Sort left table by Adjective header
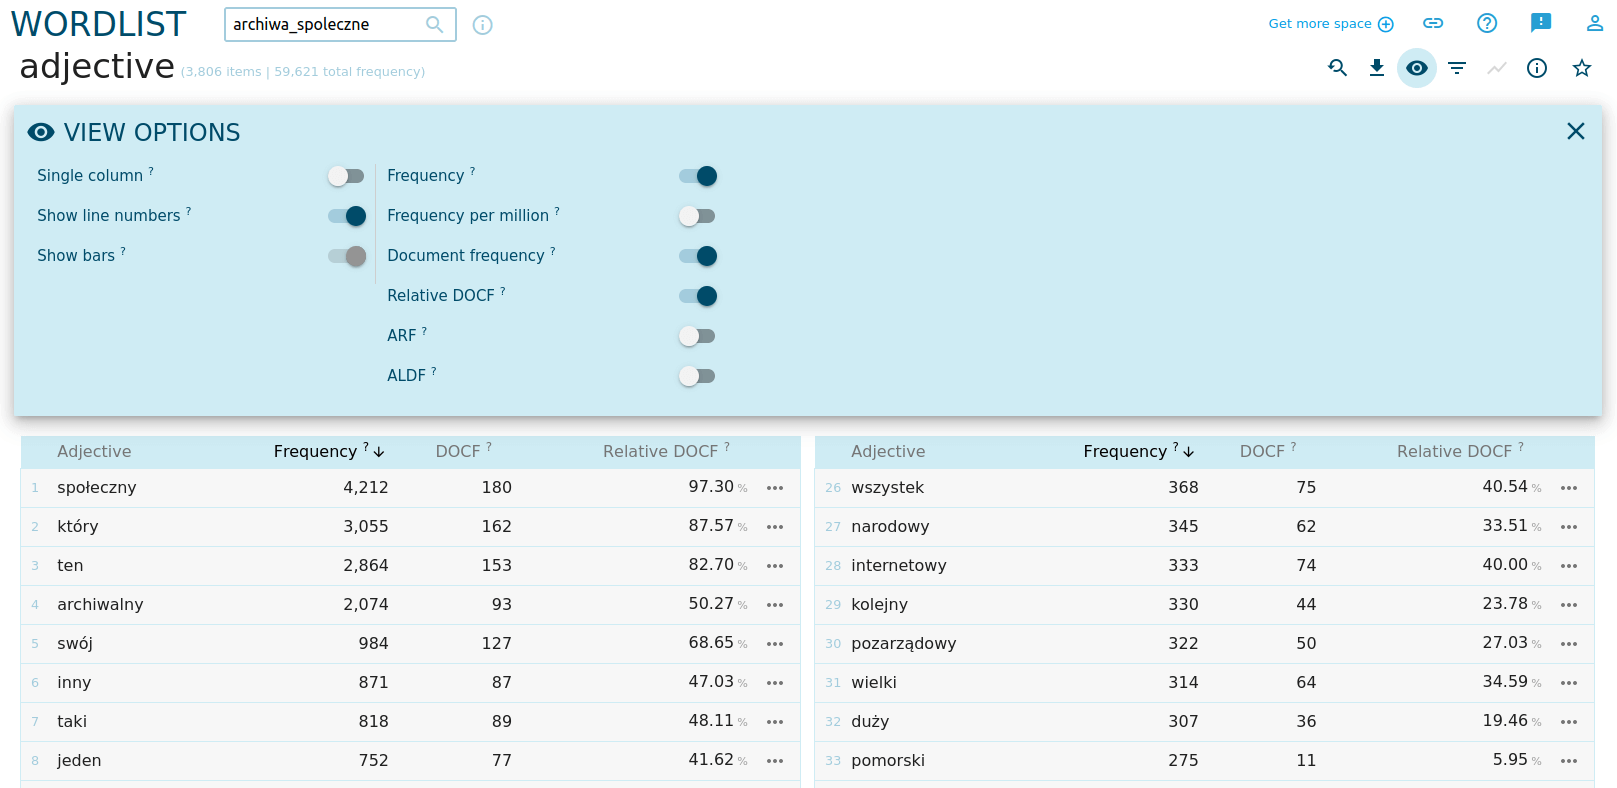 (x=94, y=451)
